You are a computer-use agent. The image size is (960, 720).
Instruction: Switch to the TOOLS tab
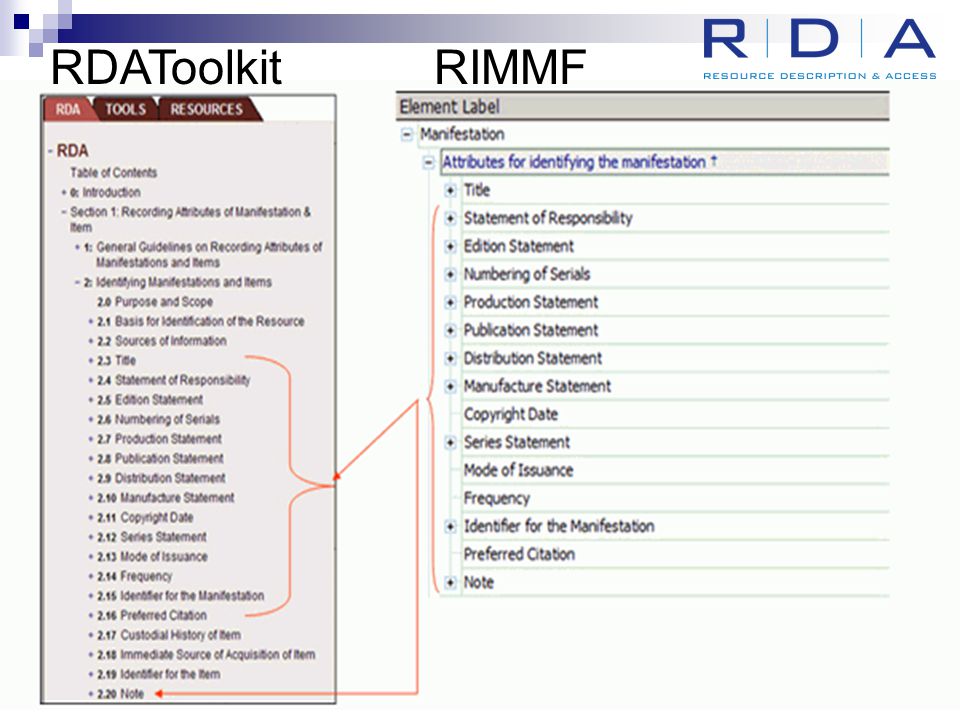coord(126,110)
